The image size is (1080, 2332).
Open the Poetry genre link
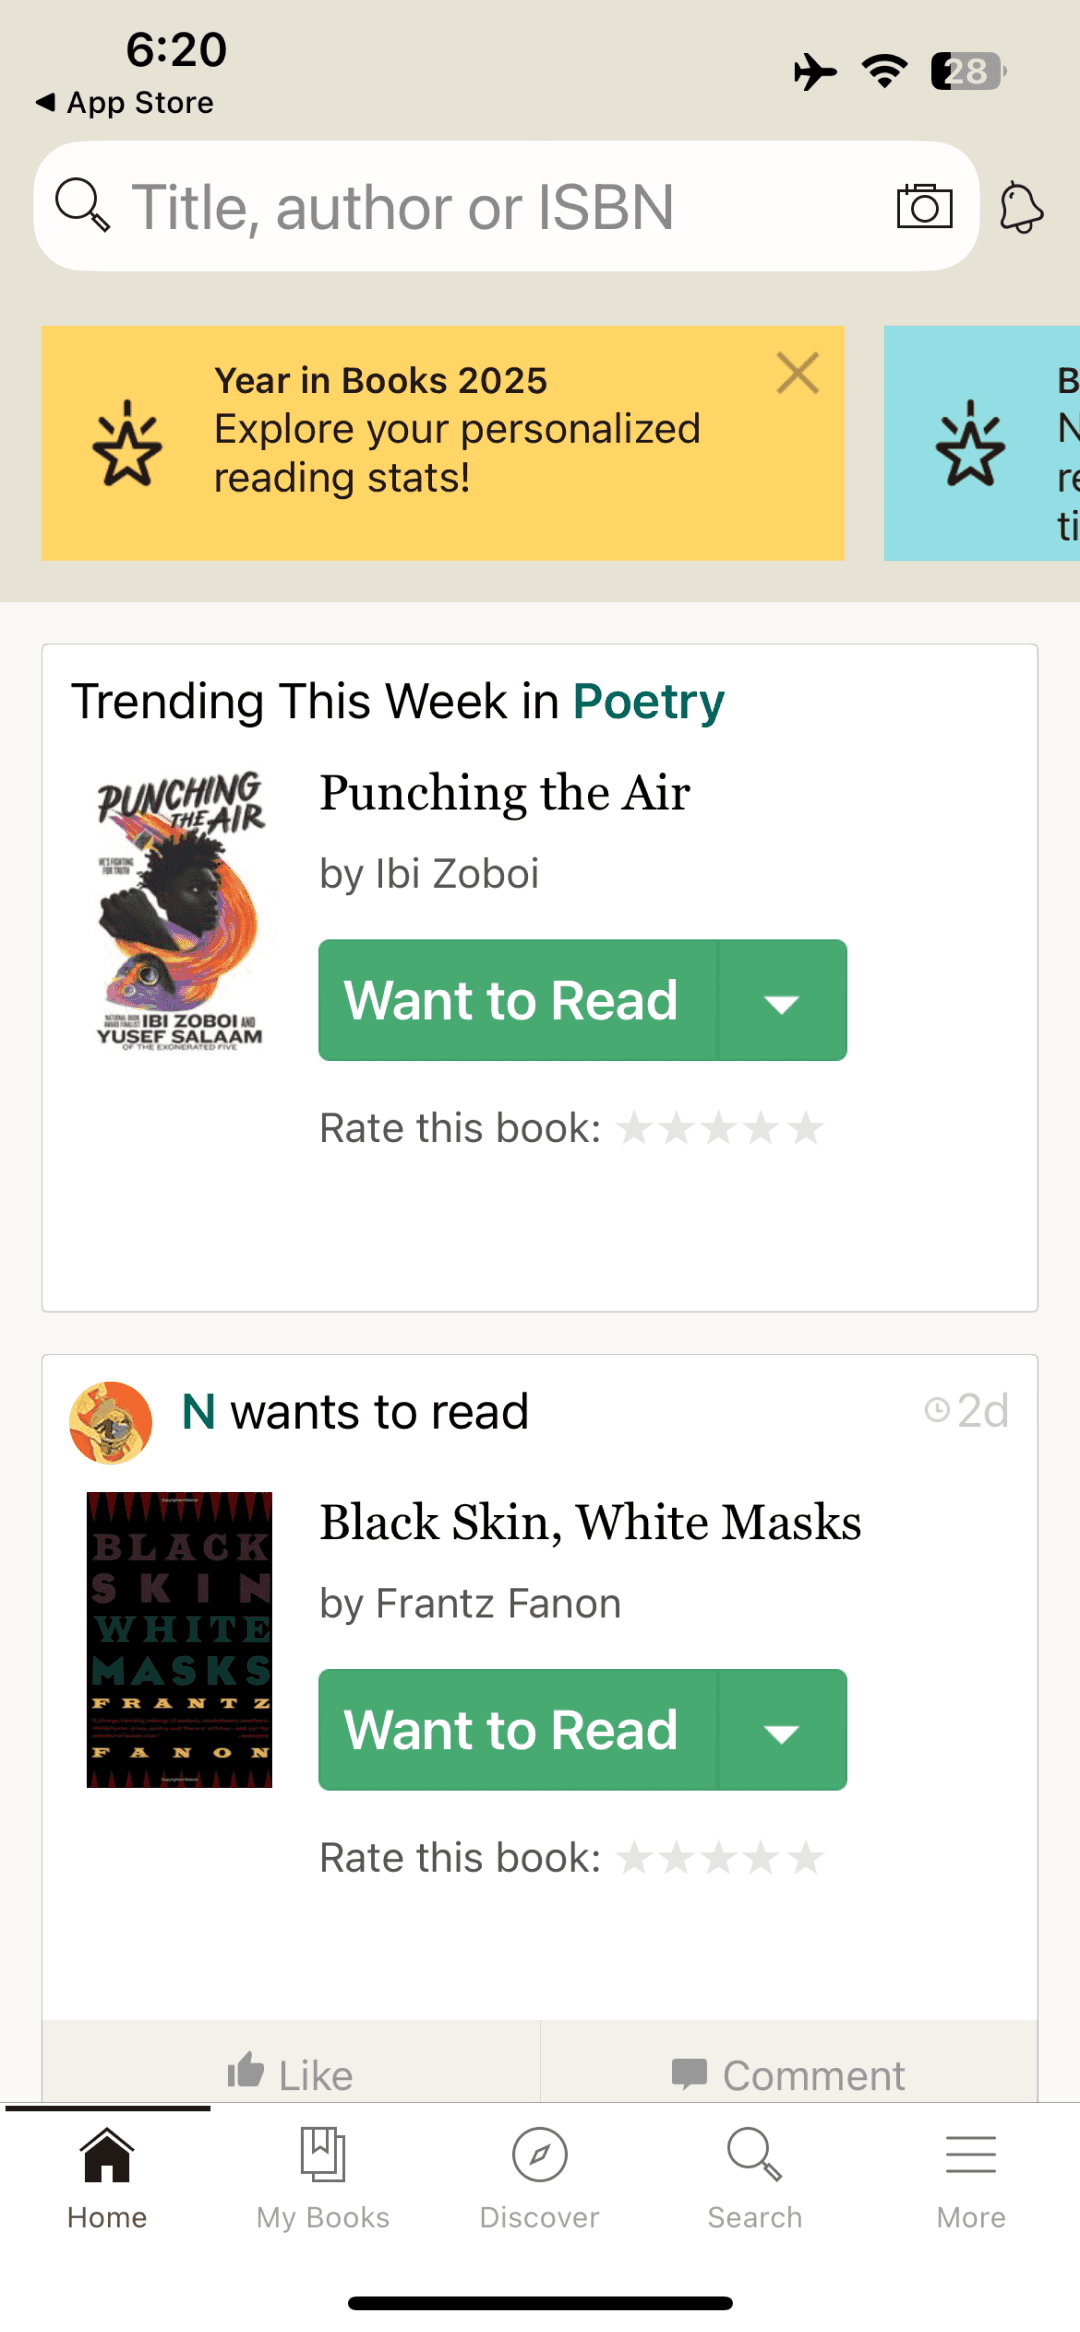pos(649,701)
